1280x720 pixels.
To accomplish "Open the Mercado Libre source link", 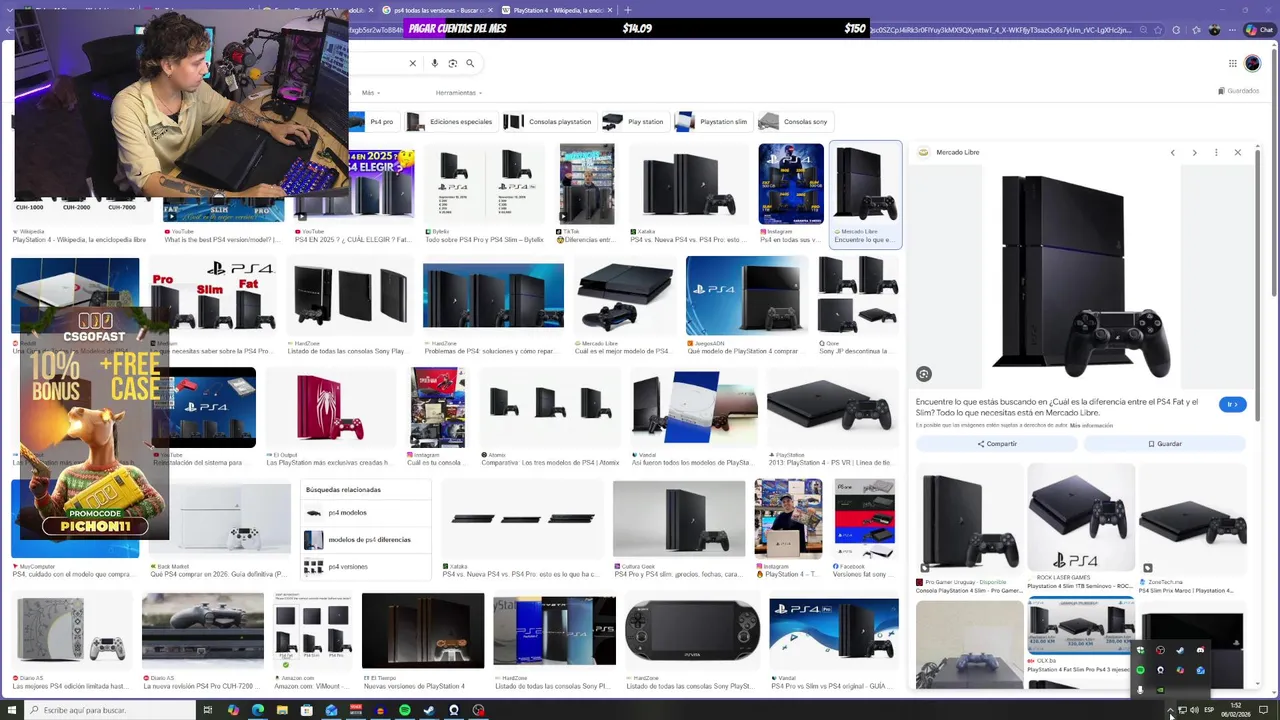I will pos(950,152).
